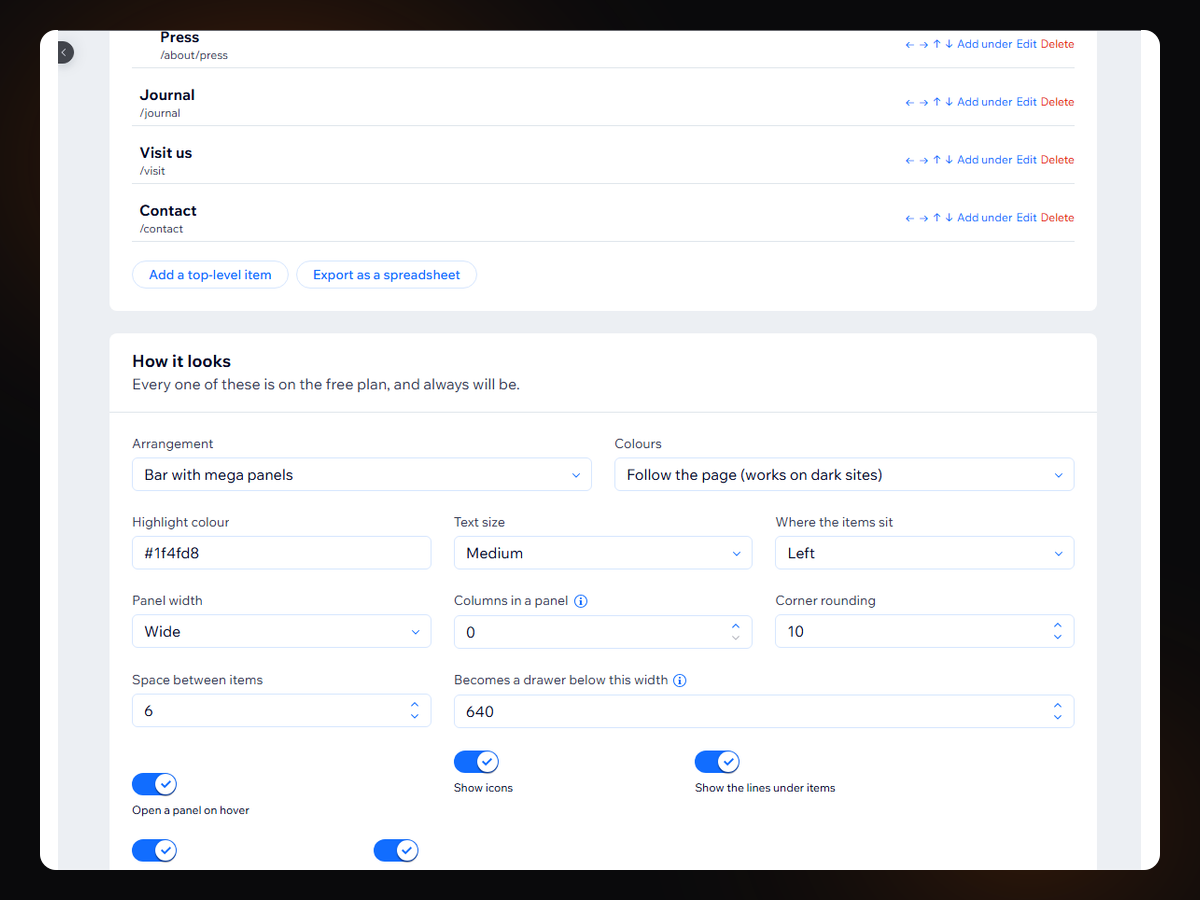Viewport: 1200px width, 900px height.
Task: Increase Corner rounding with stepper arrow
Action: coord(1058,626)
